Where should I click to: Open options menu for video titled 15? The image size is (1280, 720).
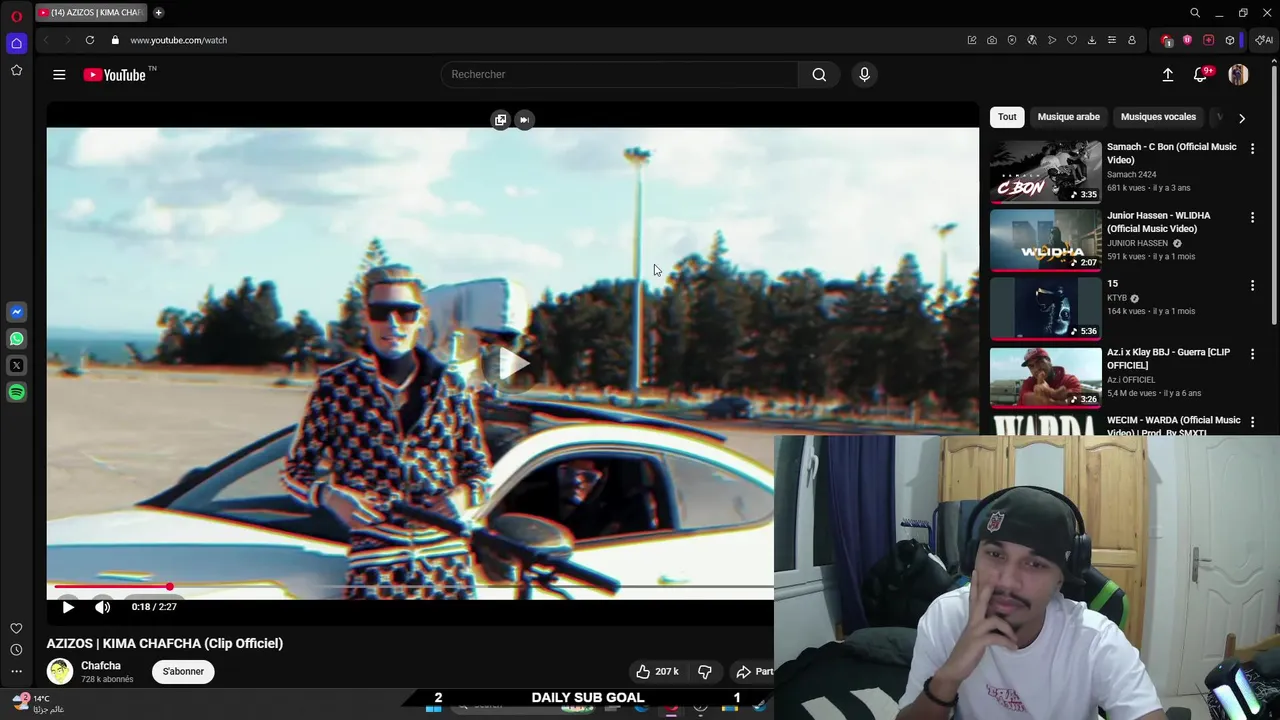point(1252,285)
